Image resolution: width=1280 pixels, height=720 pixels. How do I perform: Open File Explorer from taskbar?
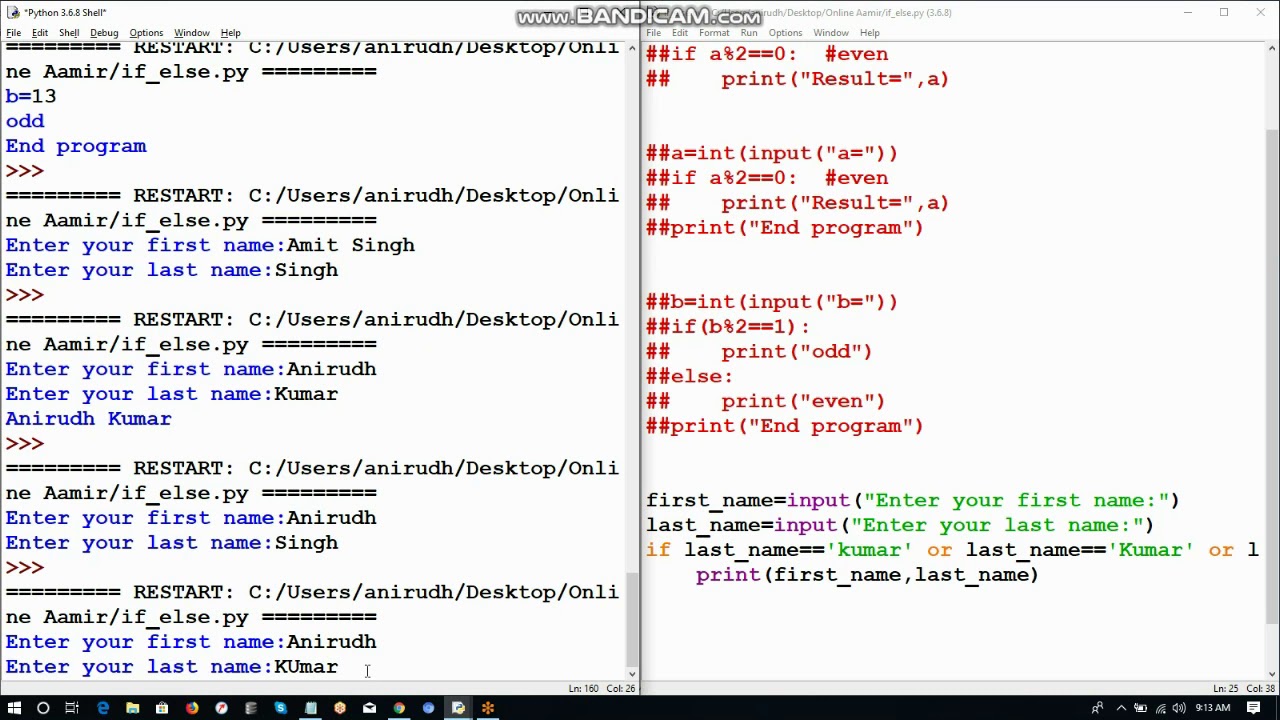point(132,708)
